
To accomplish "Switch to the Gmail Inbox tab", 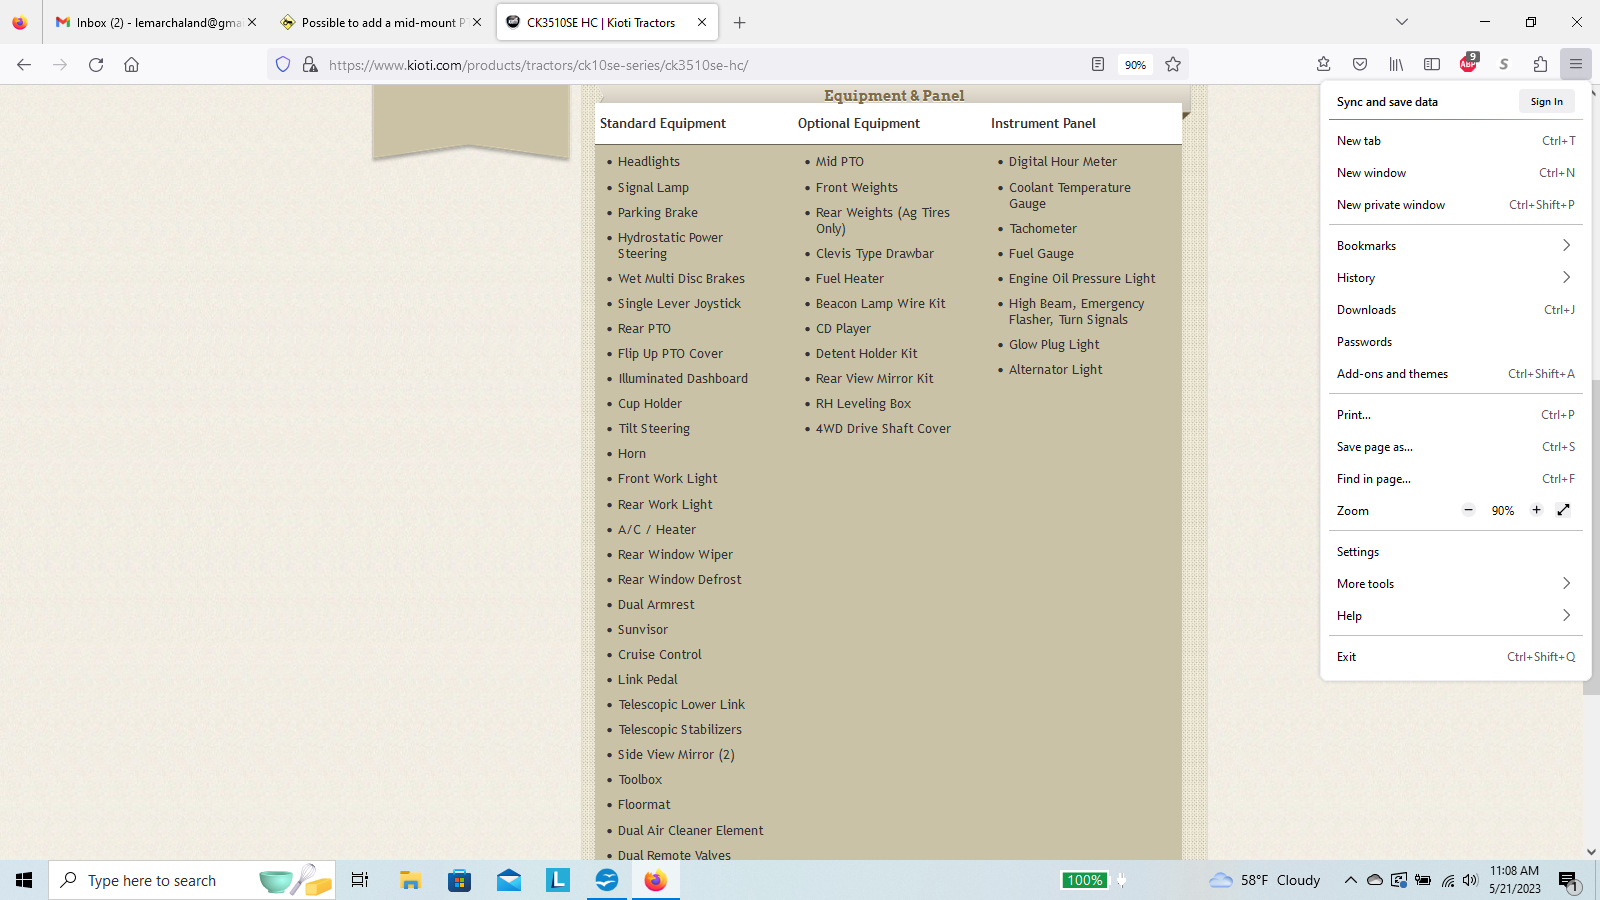I will 148,22.
